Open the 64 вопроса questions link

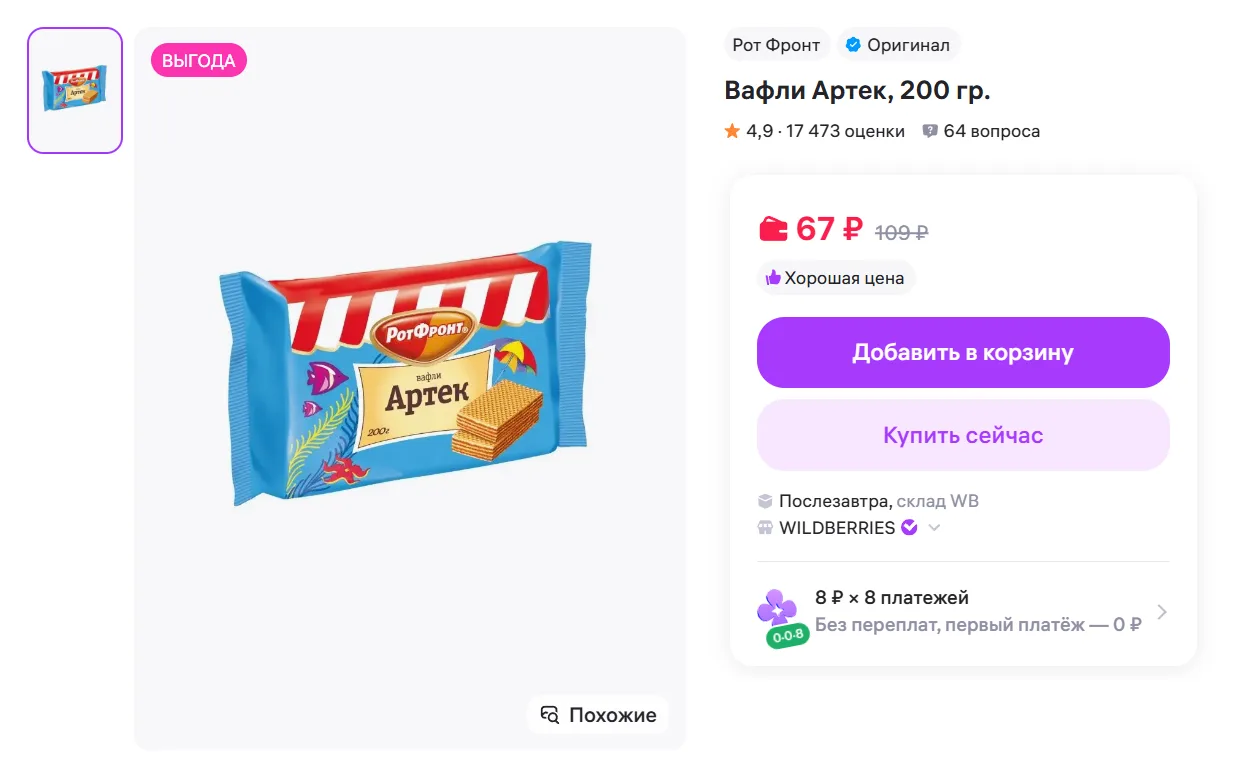991,131
